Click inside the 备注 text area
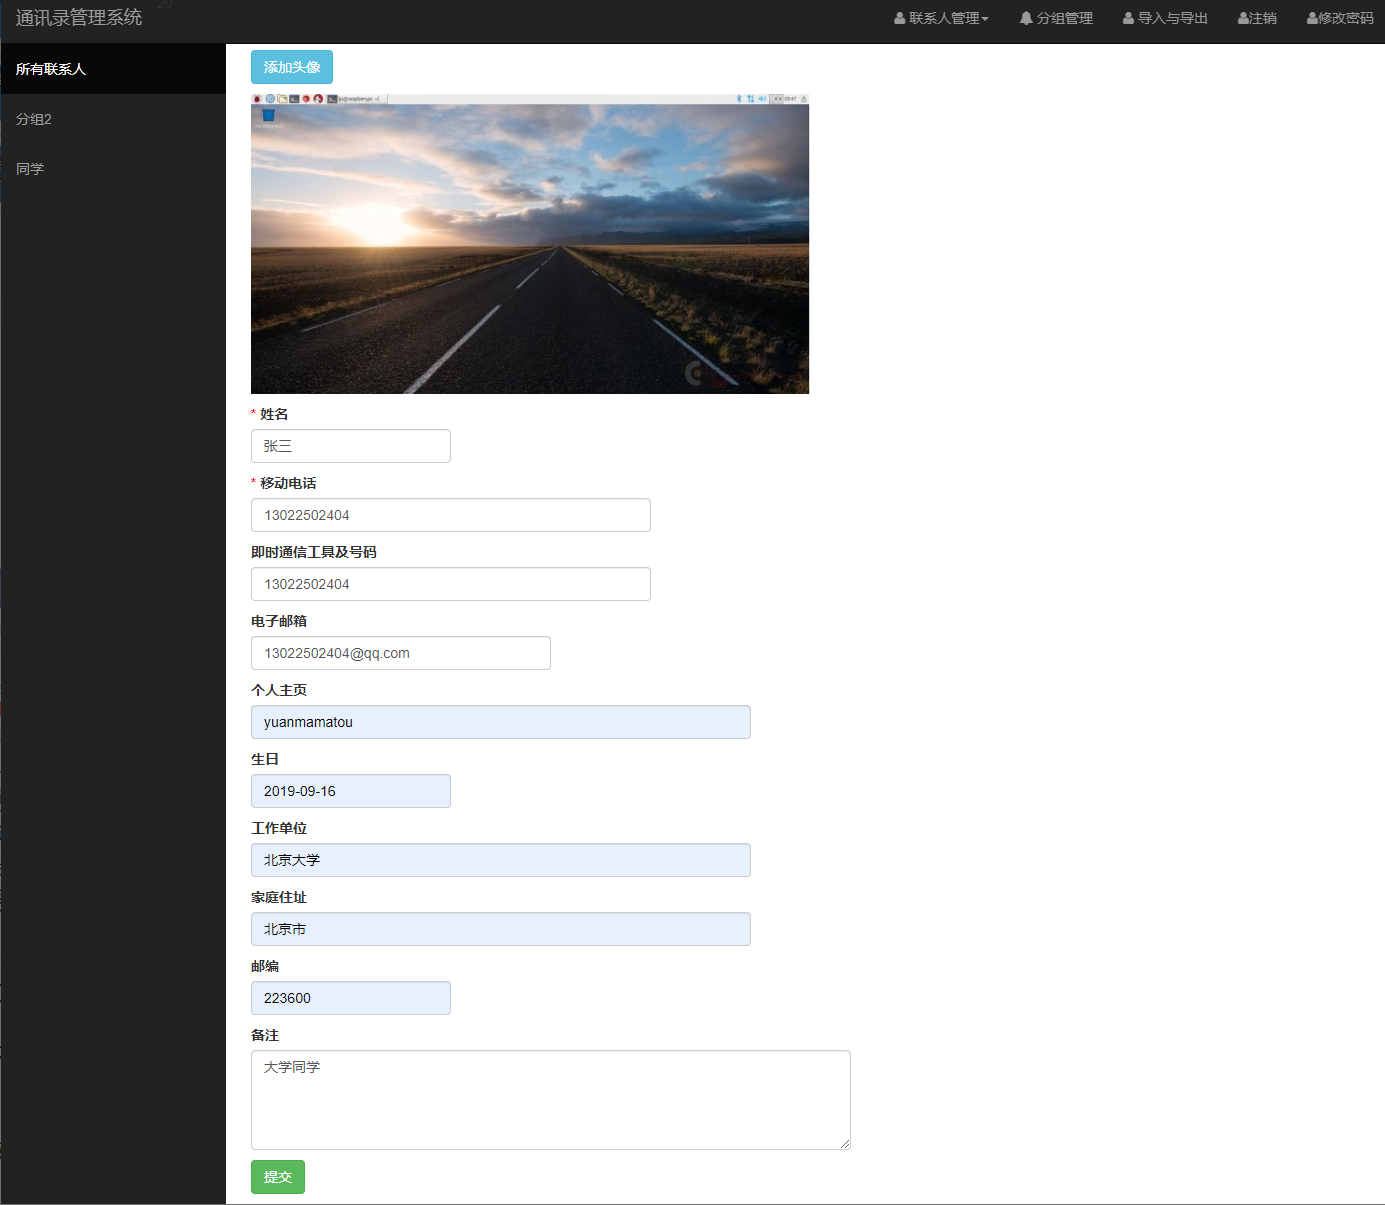 pos(550,1099)
